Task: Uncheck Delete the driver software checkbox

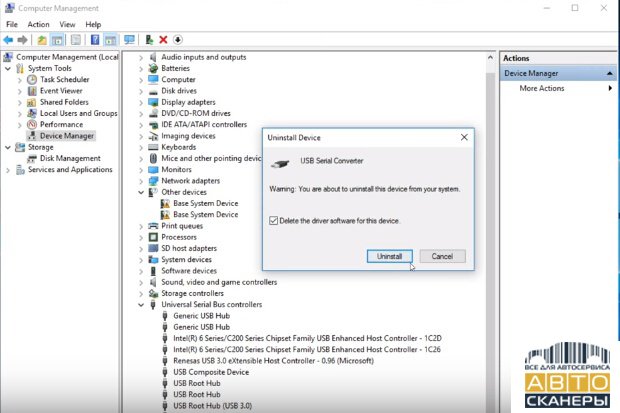Action: coord(275,220)
